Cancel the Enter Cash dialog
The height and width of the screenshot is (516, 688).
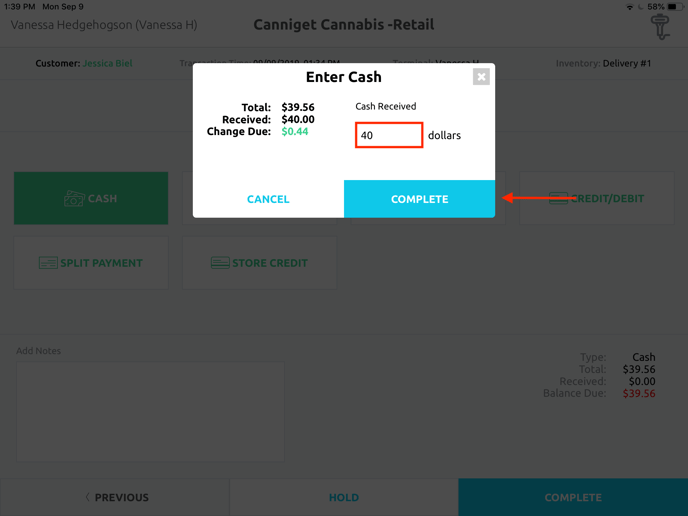[268, 199]
